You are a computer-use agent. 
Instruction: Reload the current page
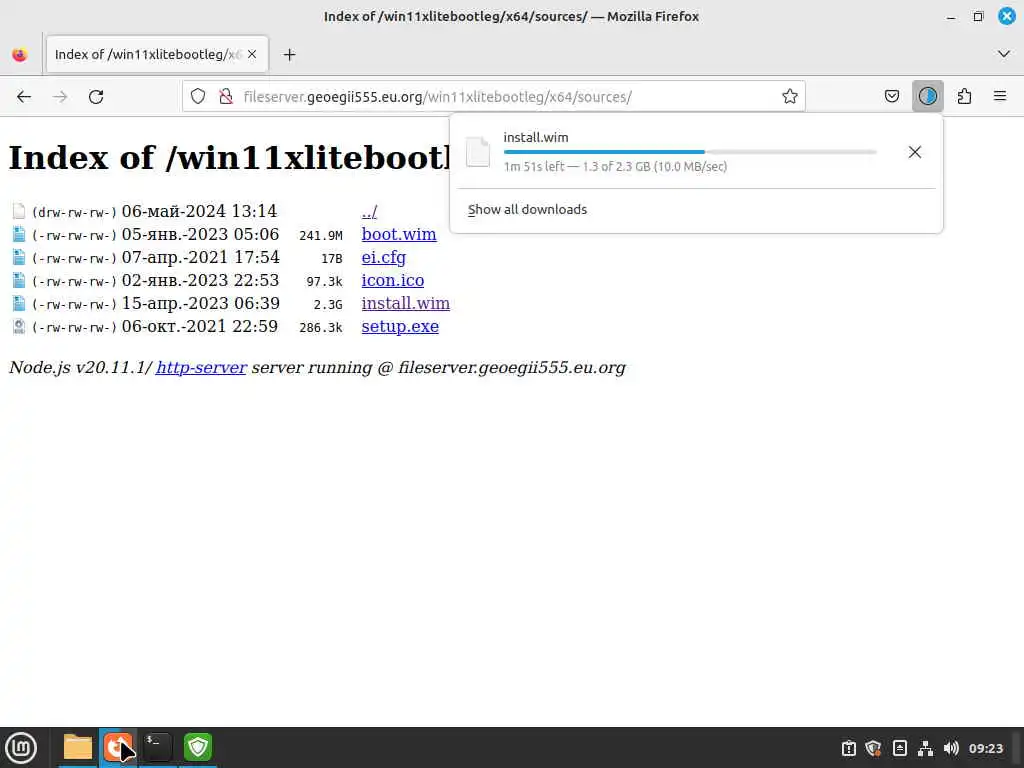click(96, 97)
